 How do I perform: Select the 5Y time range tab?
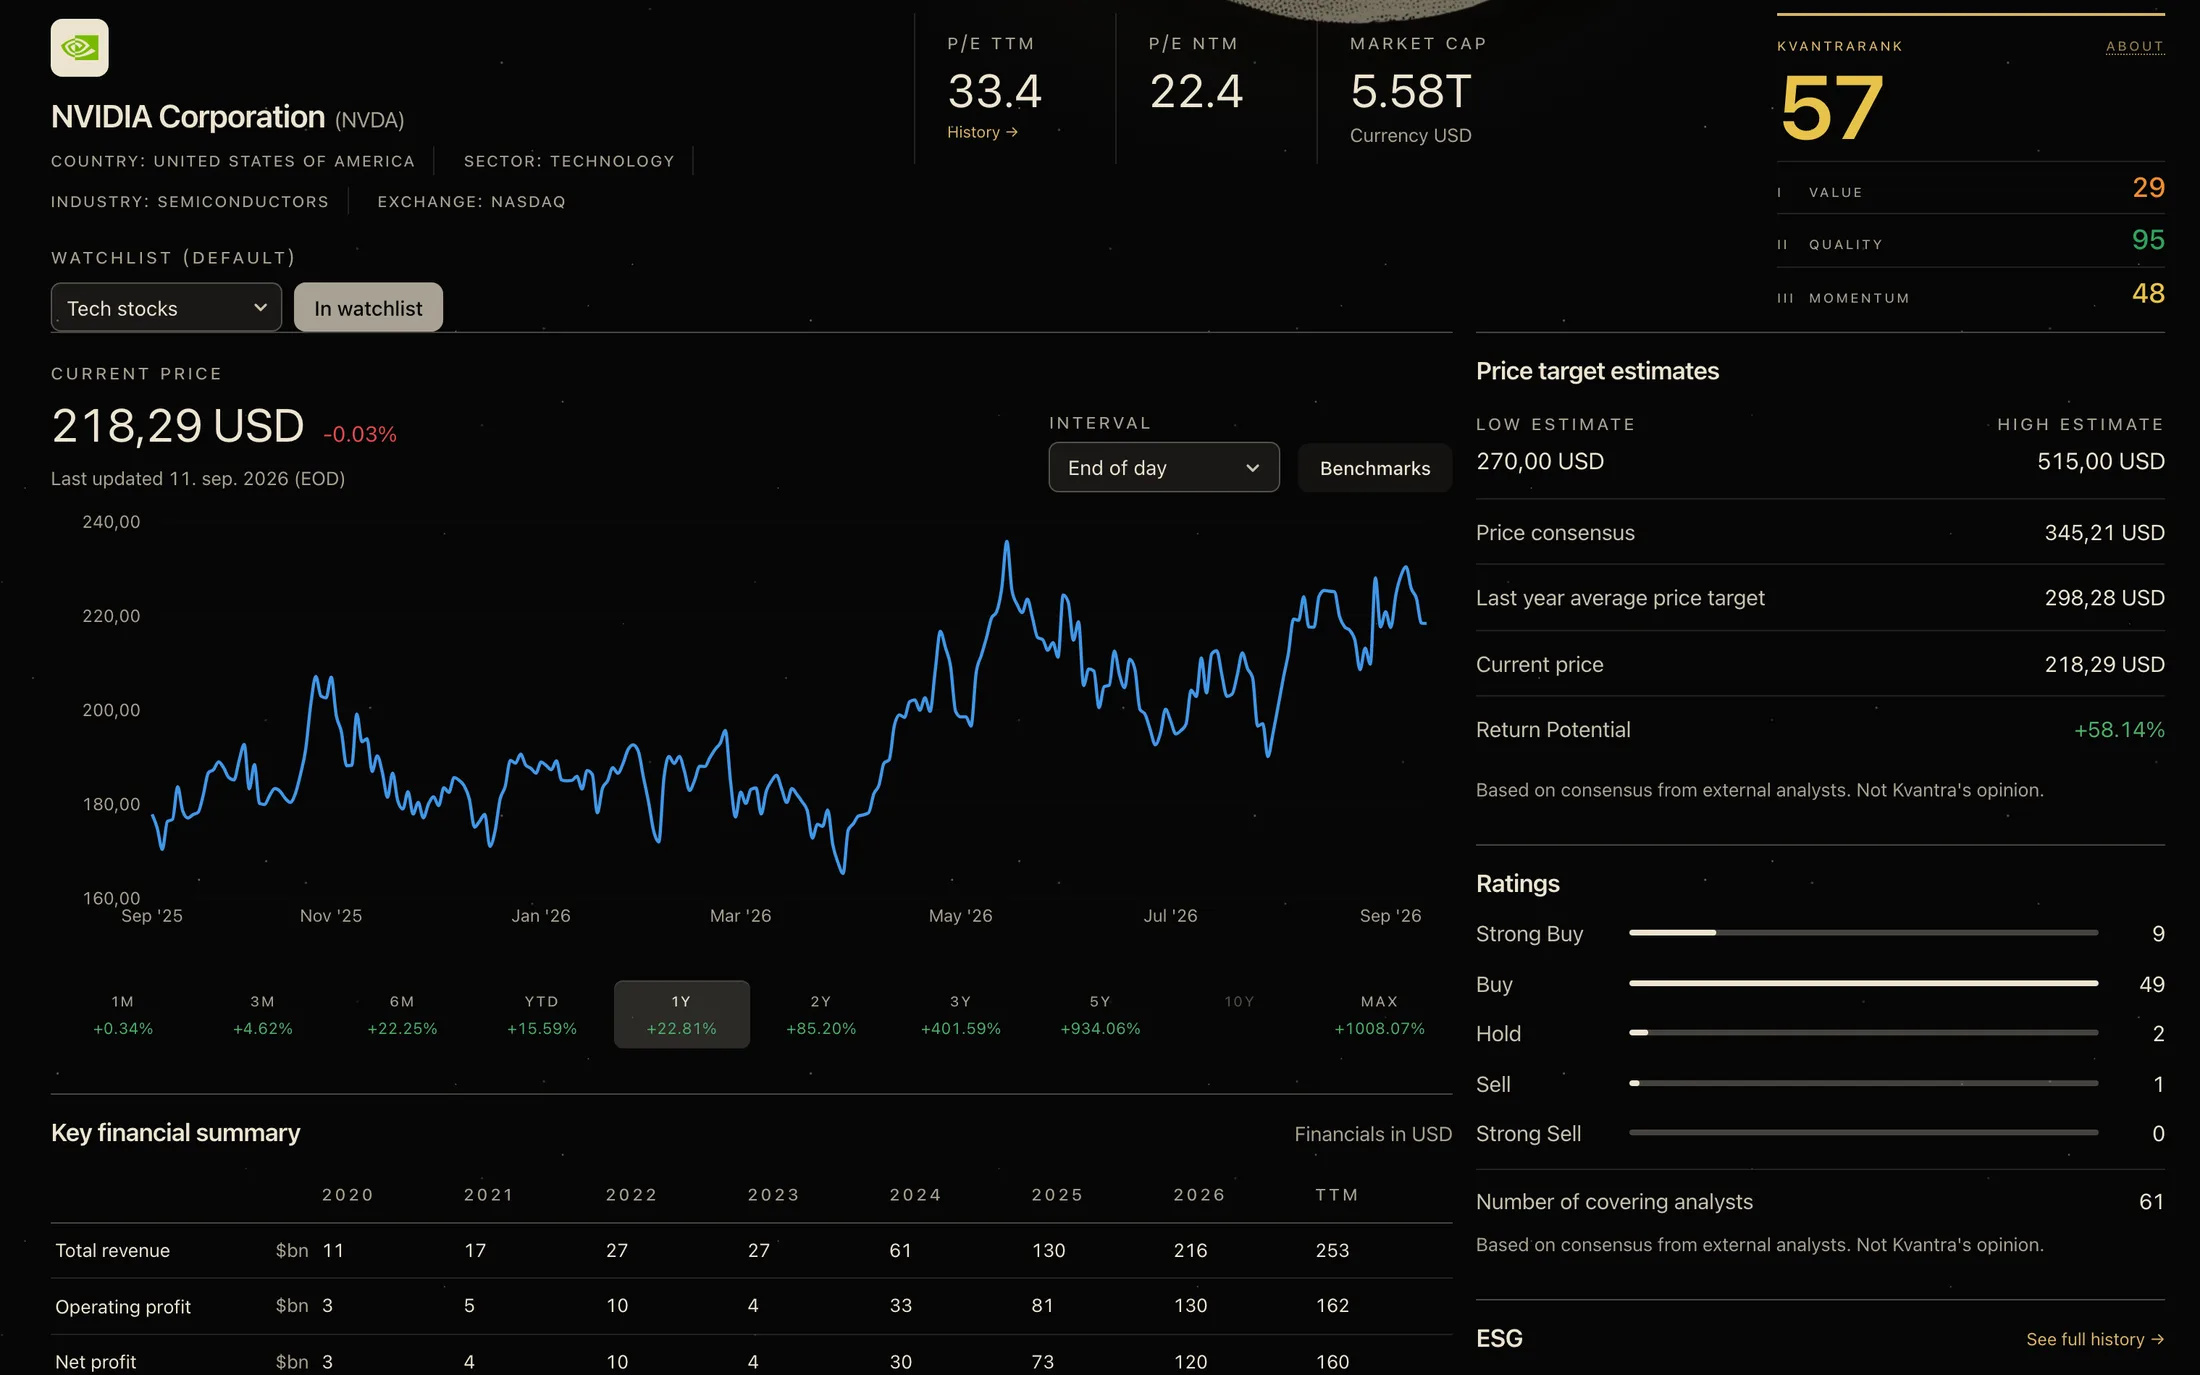tap(1100, 1015)
